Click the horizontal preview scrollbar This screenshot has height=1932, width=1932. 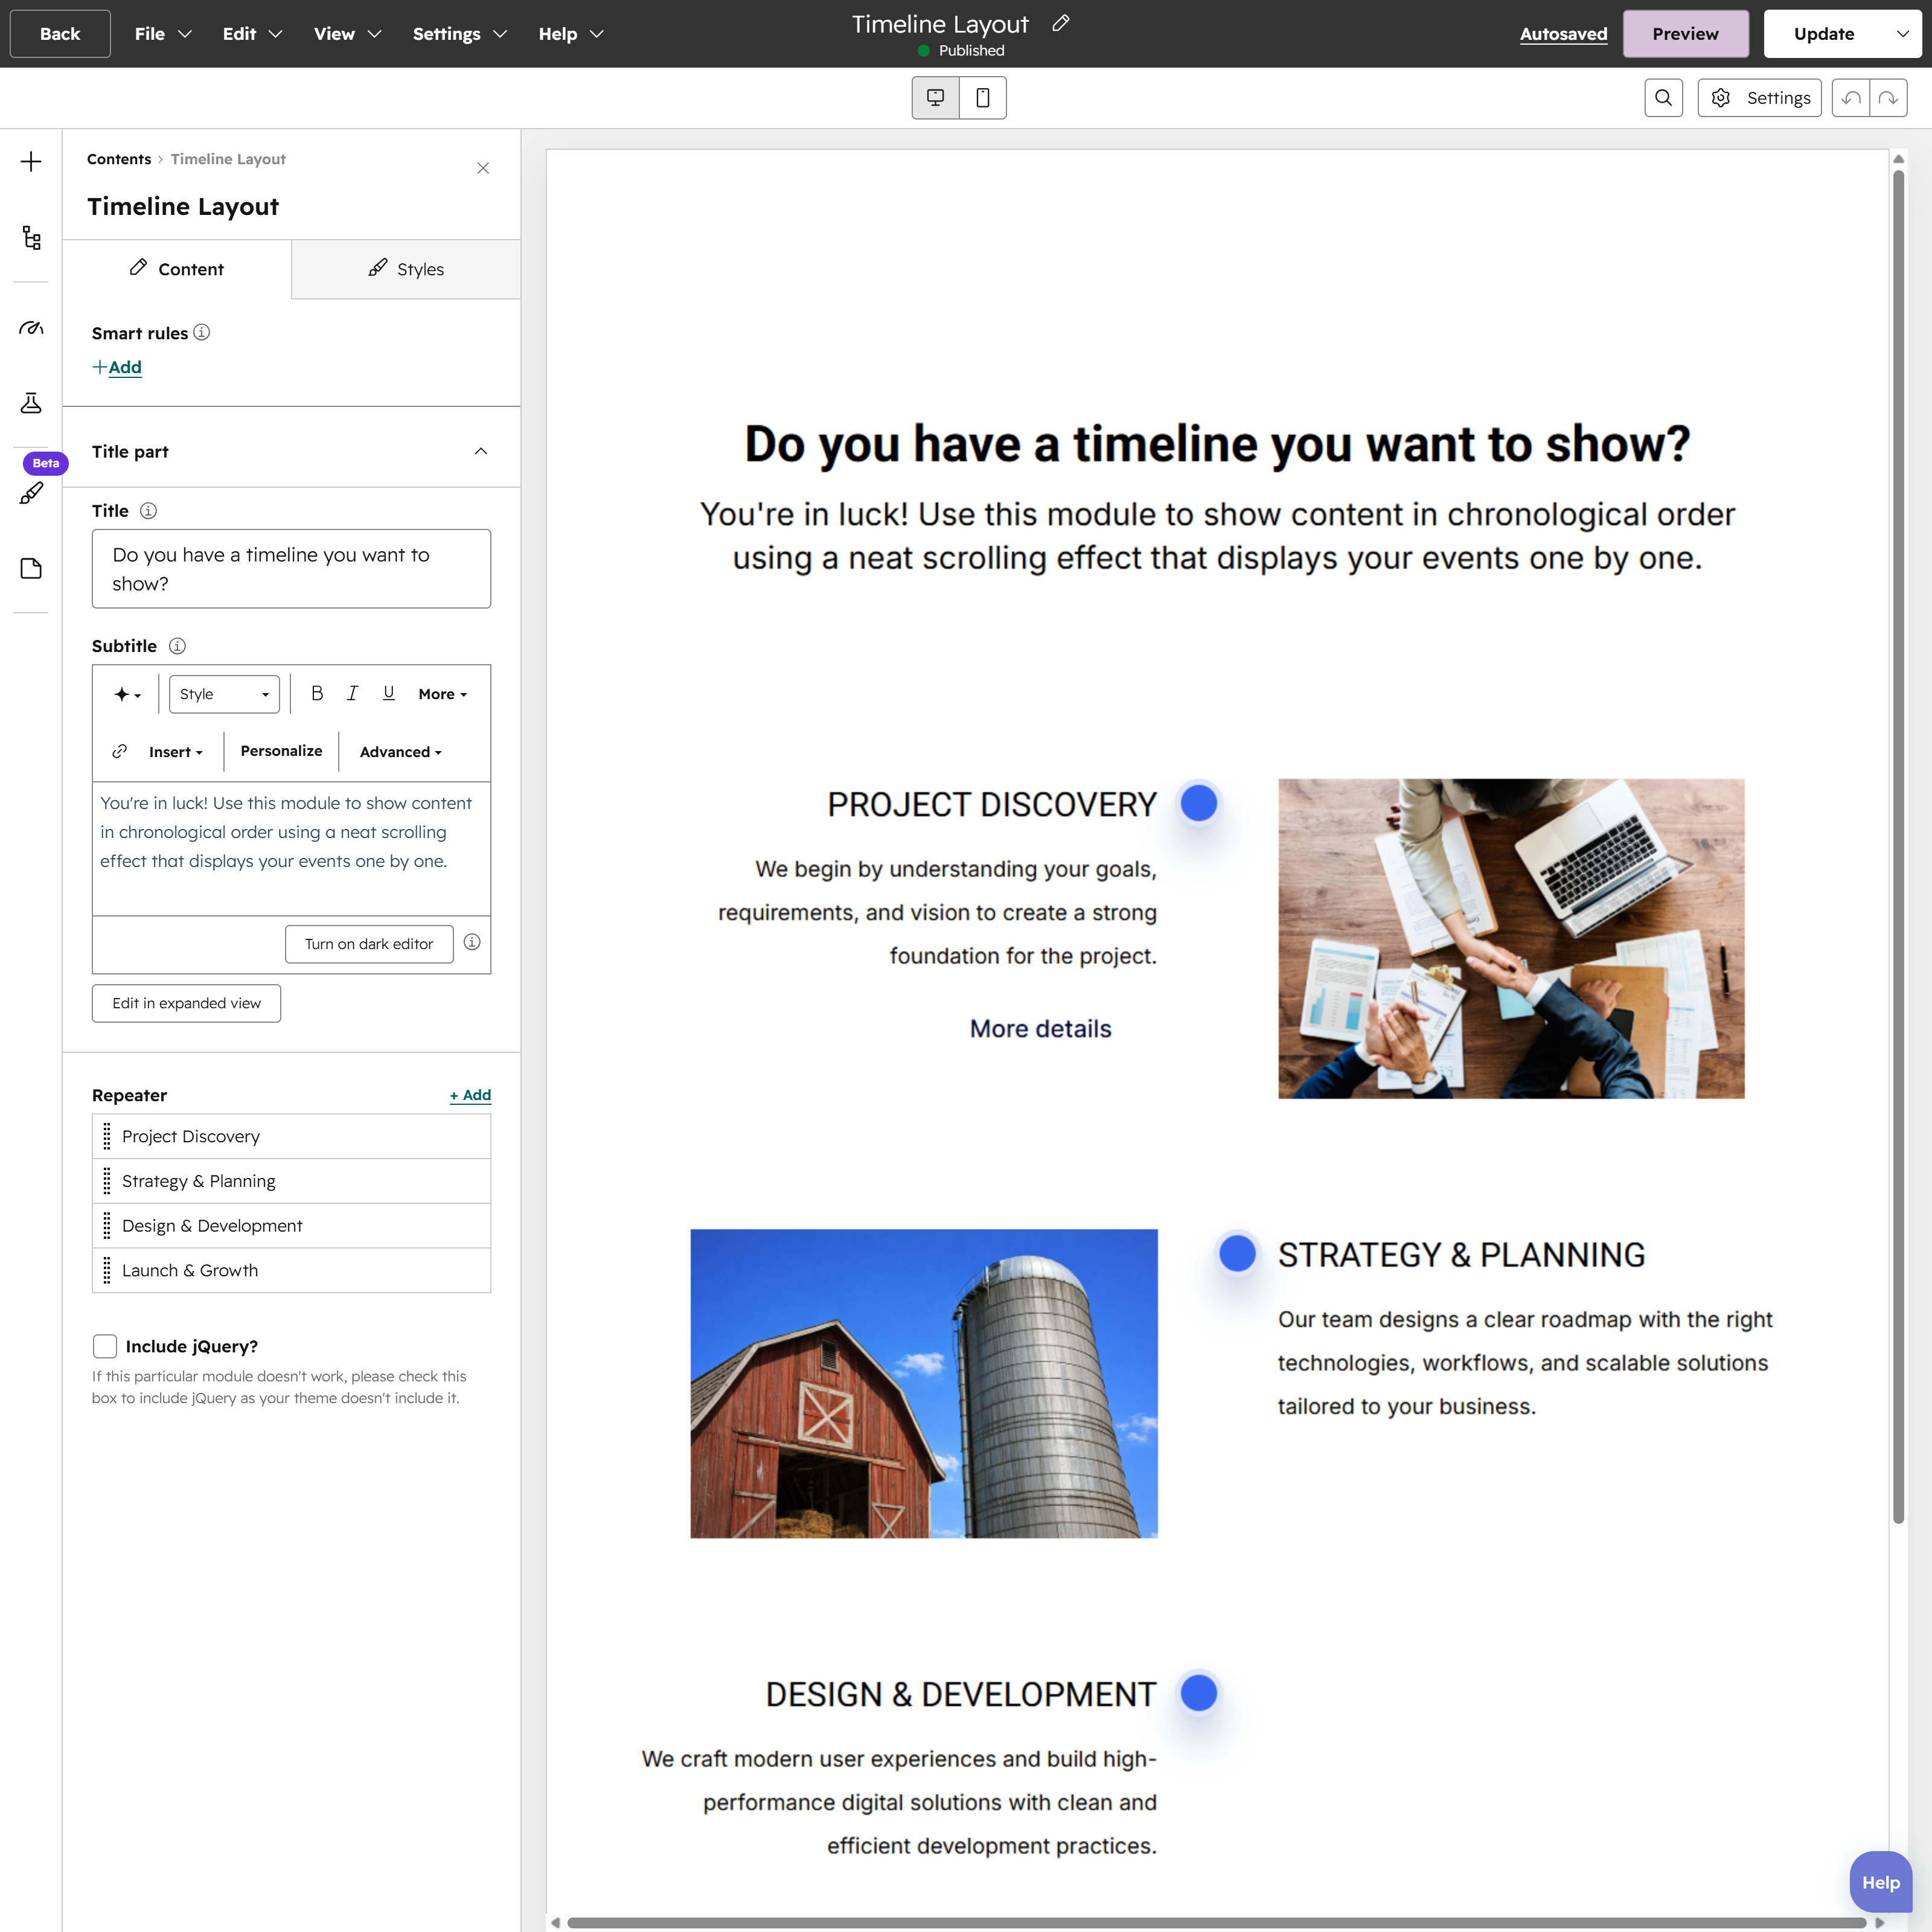pos(1216,1922)
